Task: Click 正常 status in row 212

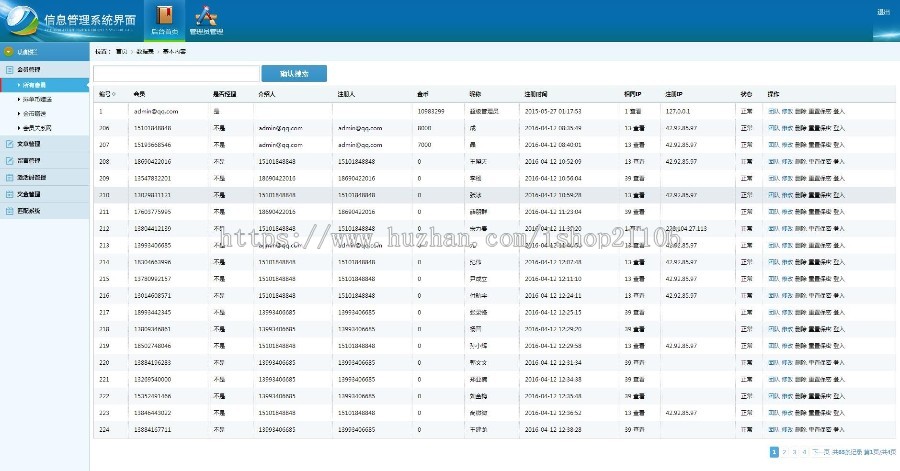Action: (x=746, y=228)
